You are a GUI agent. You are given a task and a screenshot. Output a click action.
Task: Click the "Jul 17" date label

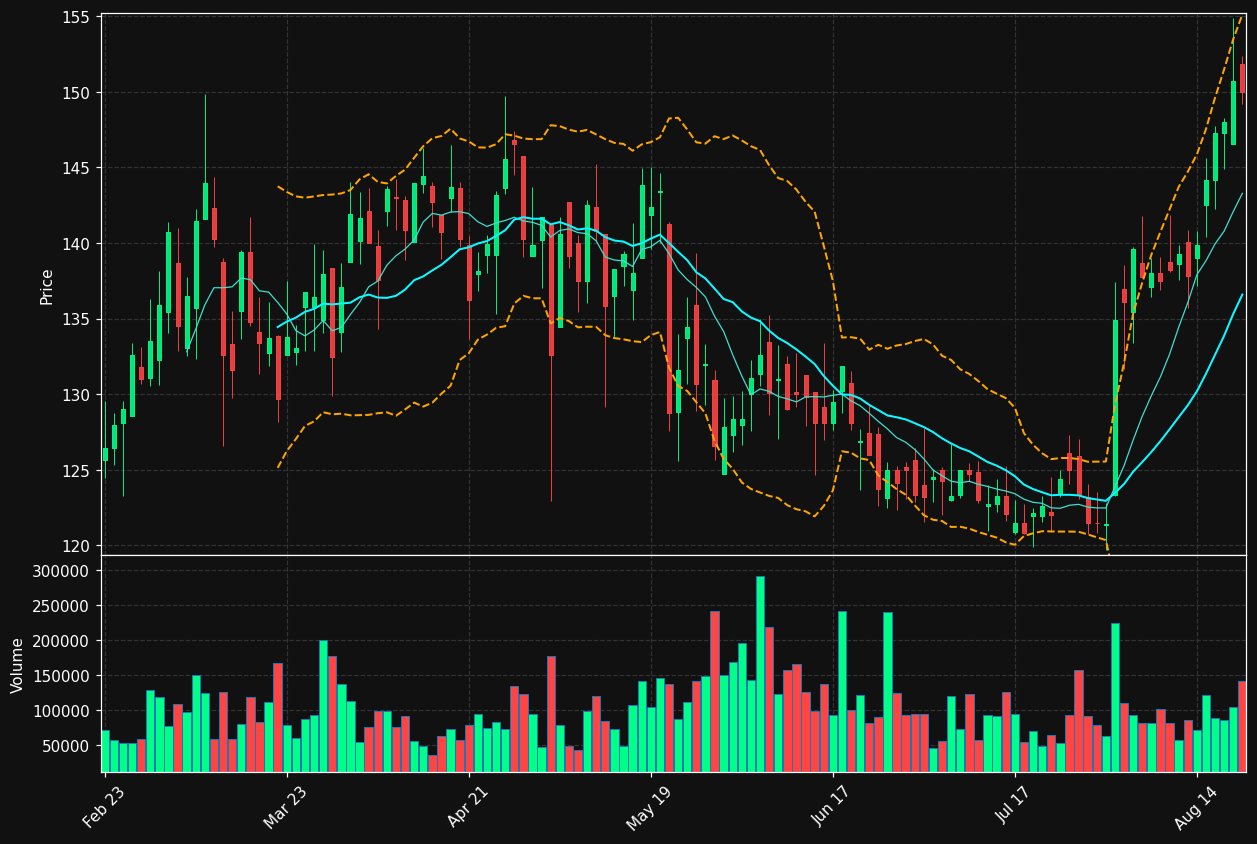coord(1013,807)
